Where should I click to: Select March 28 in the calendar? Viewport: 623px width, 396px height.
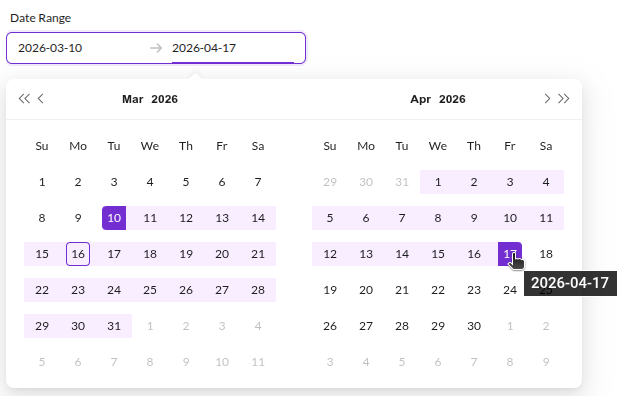pyautogui.click(x=258, y=290)
